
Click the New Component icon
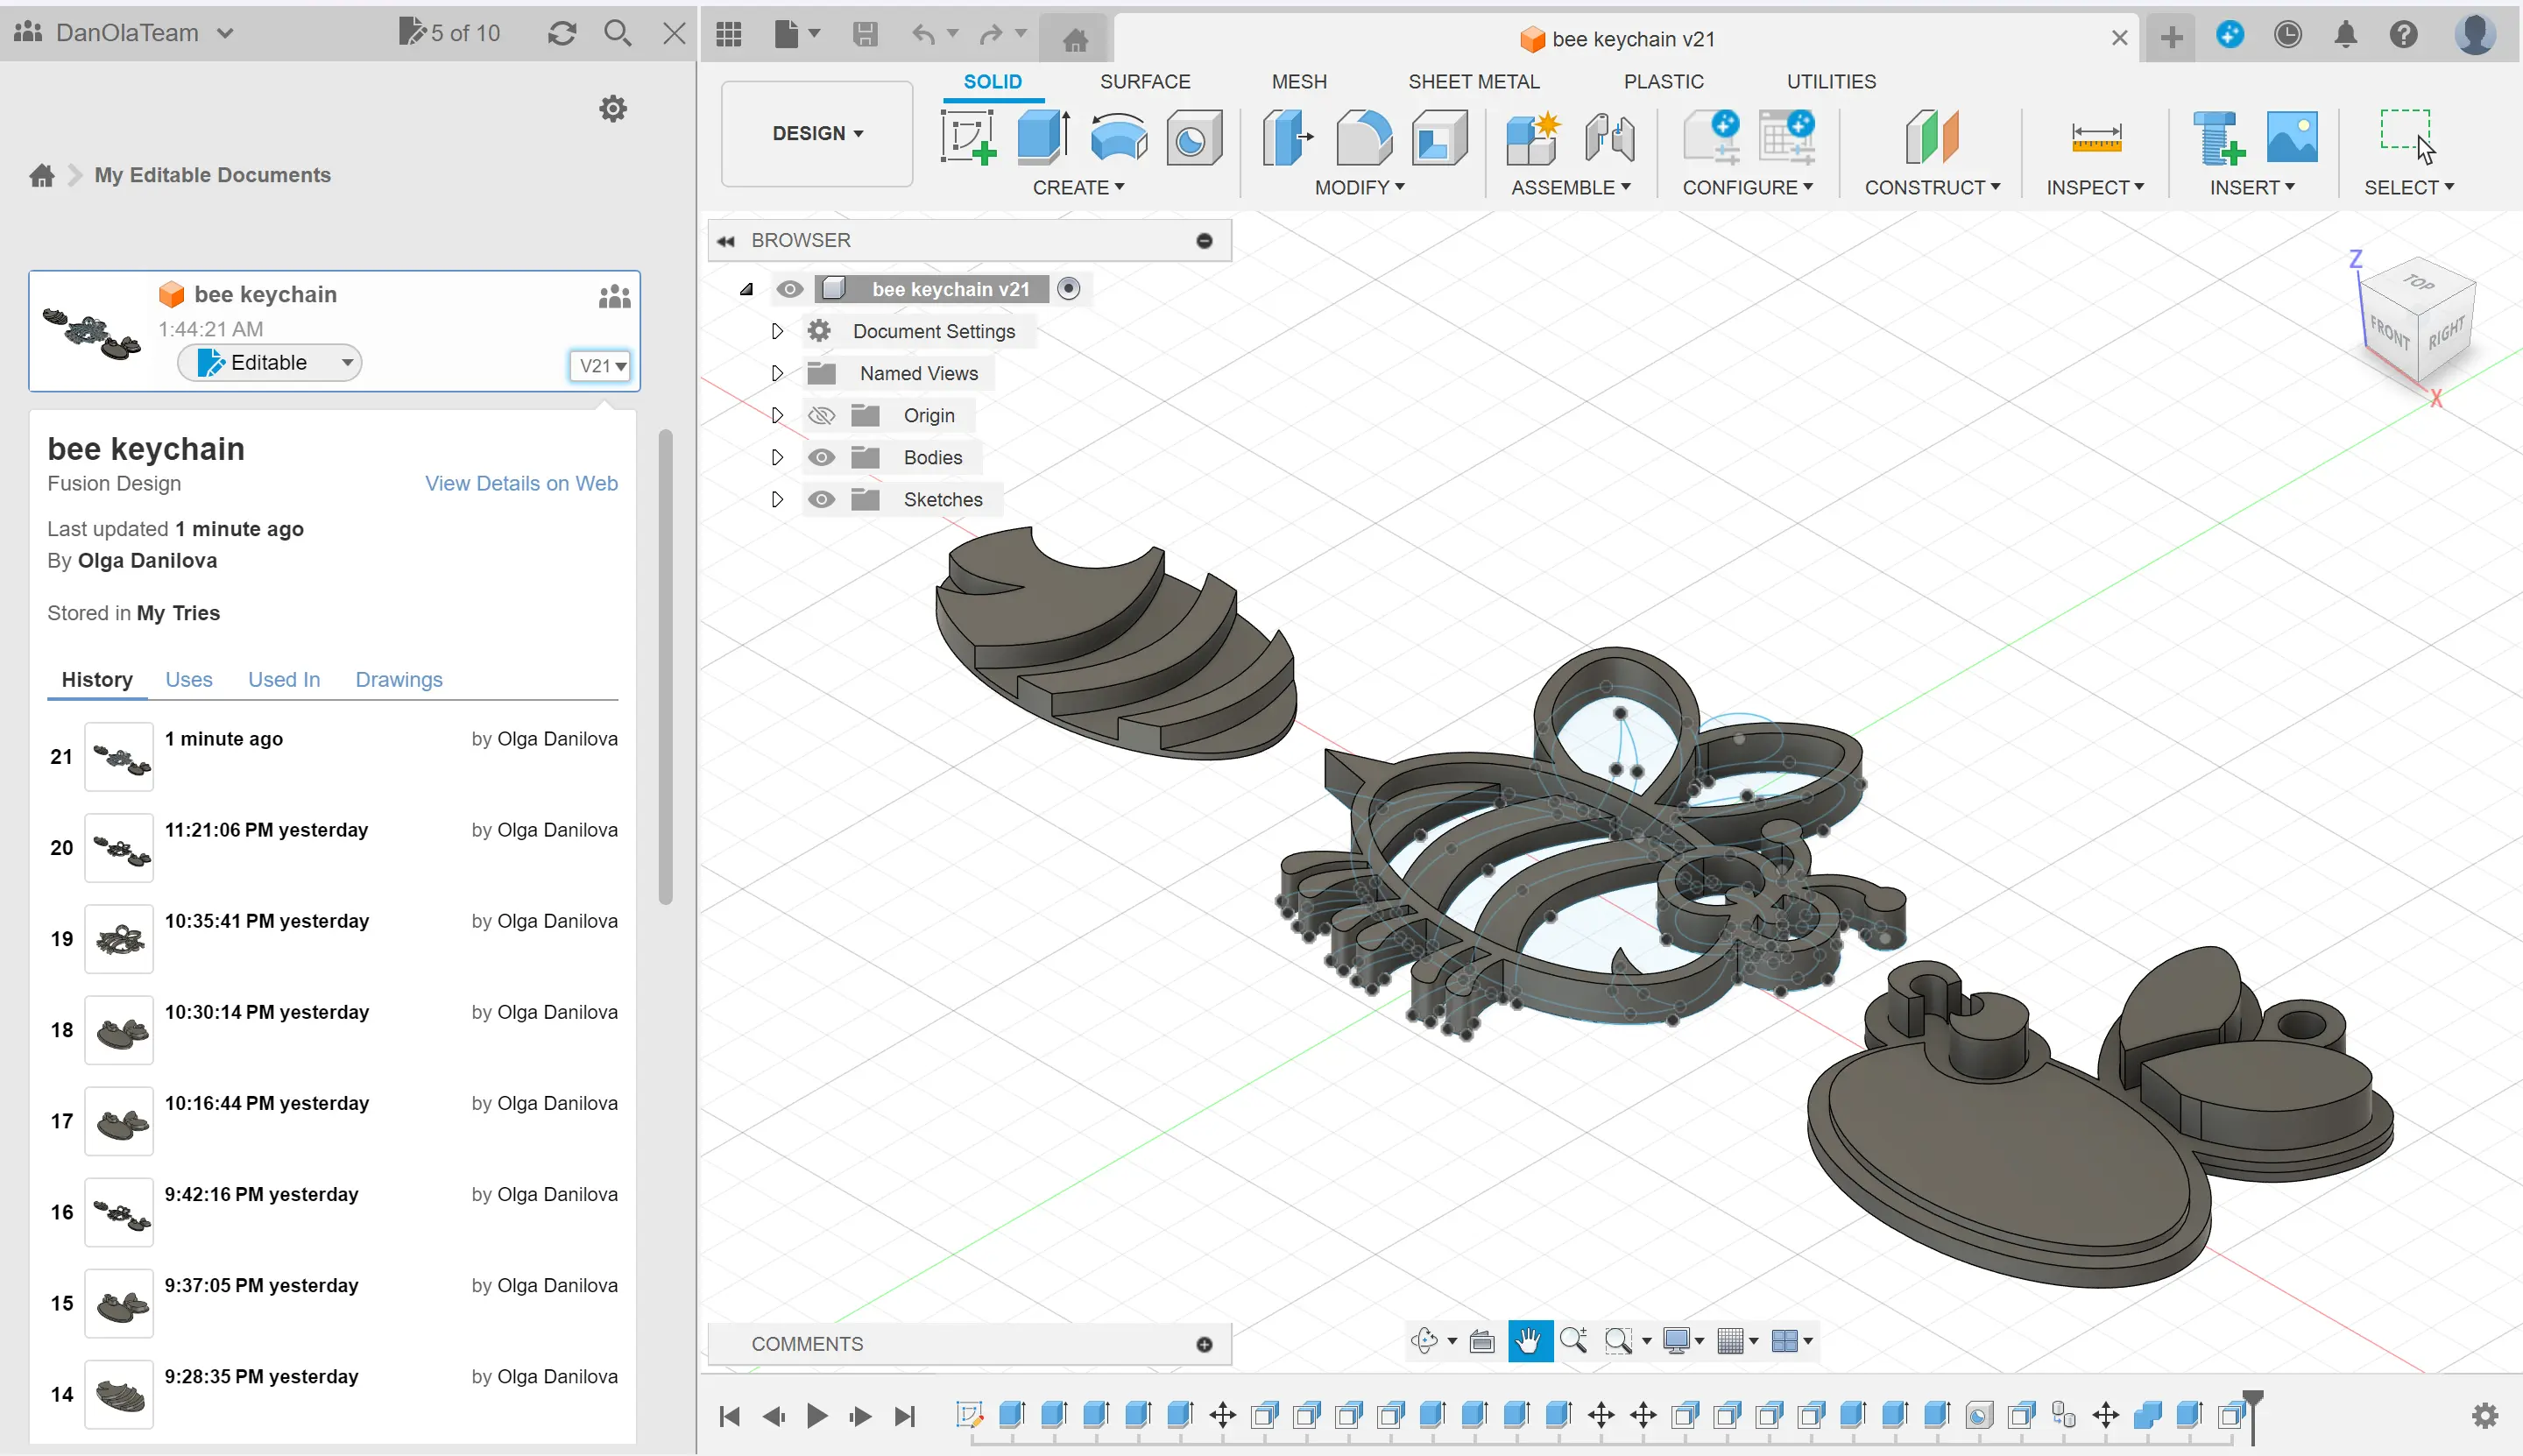(x=1533, y=137)
